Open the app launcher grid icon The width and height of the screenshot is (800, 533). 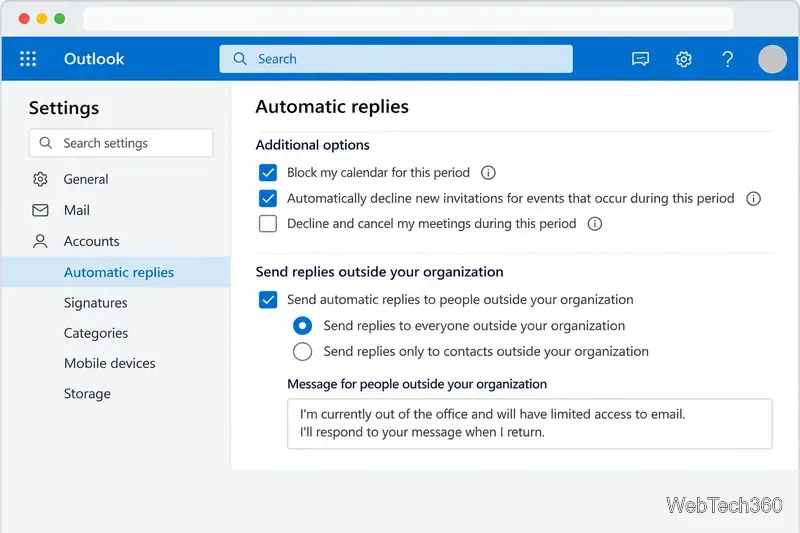(x=28, y=59)
